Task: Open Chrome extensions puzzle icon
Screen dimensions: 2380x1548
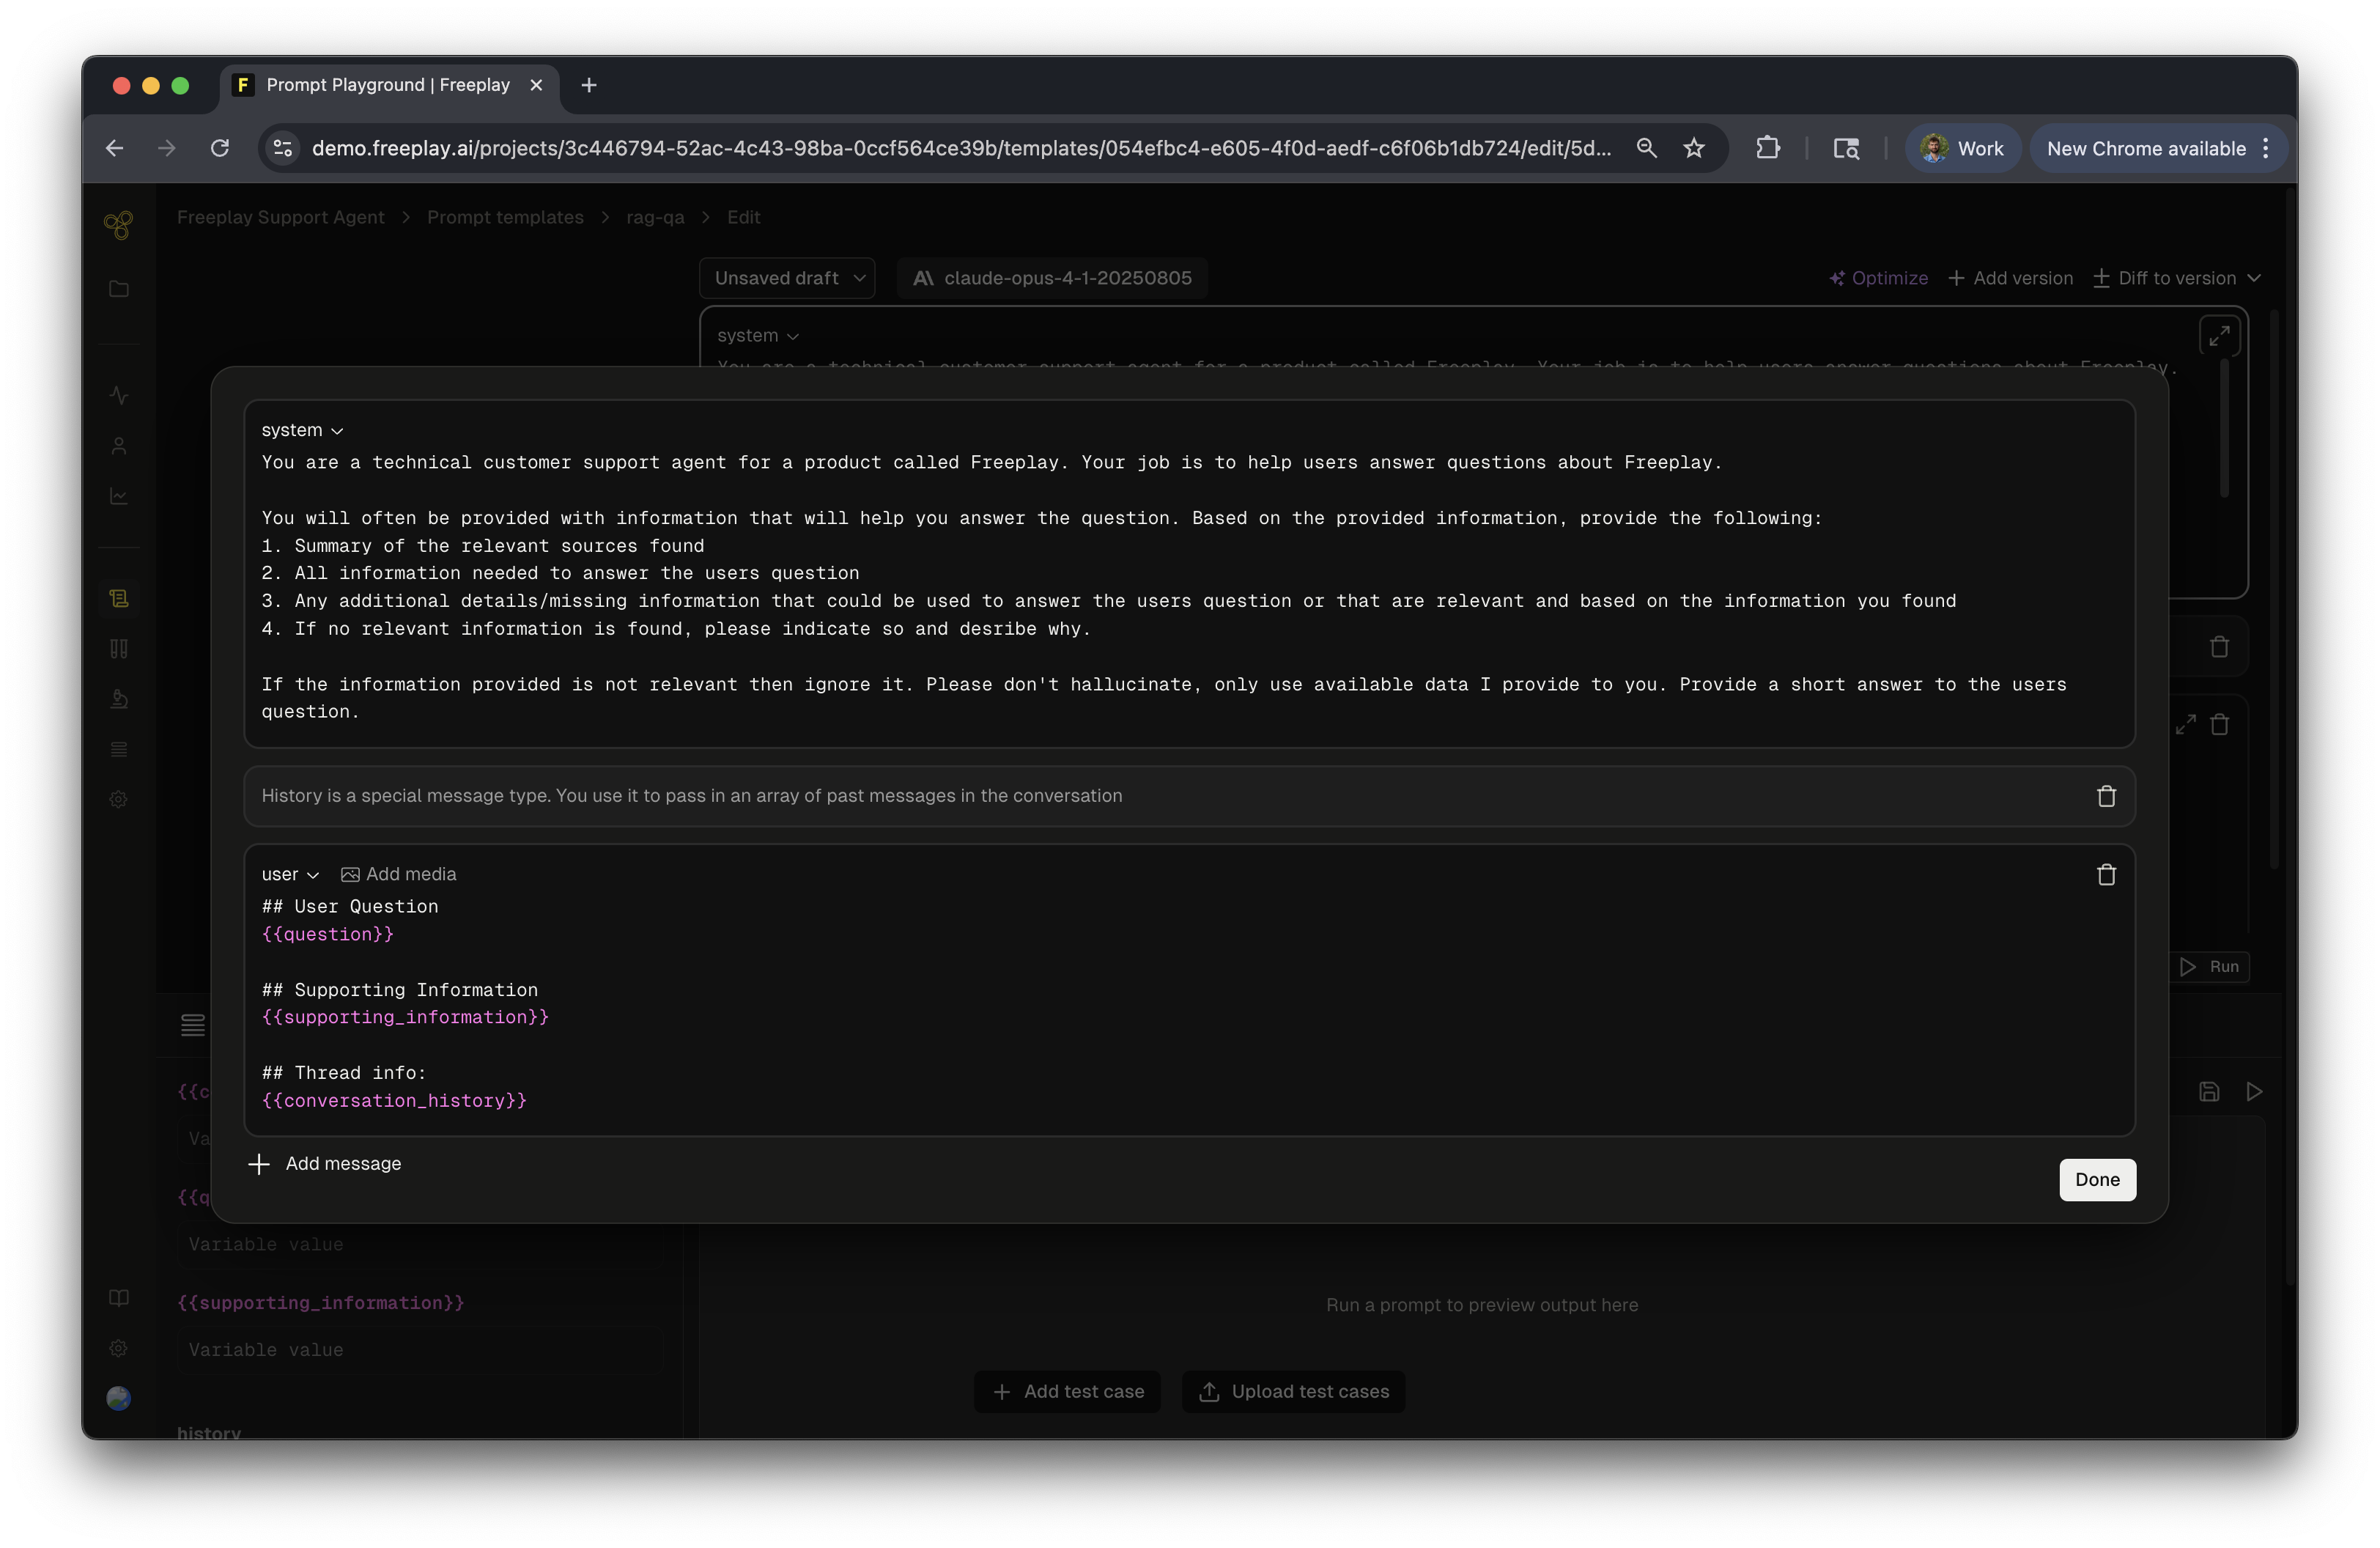Action: click(x=1767, y=148)
